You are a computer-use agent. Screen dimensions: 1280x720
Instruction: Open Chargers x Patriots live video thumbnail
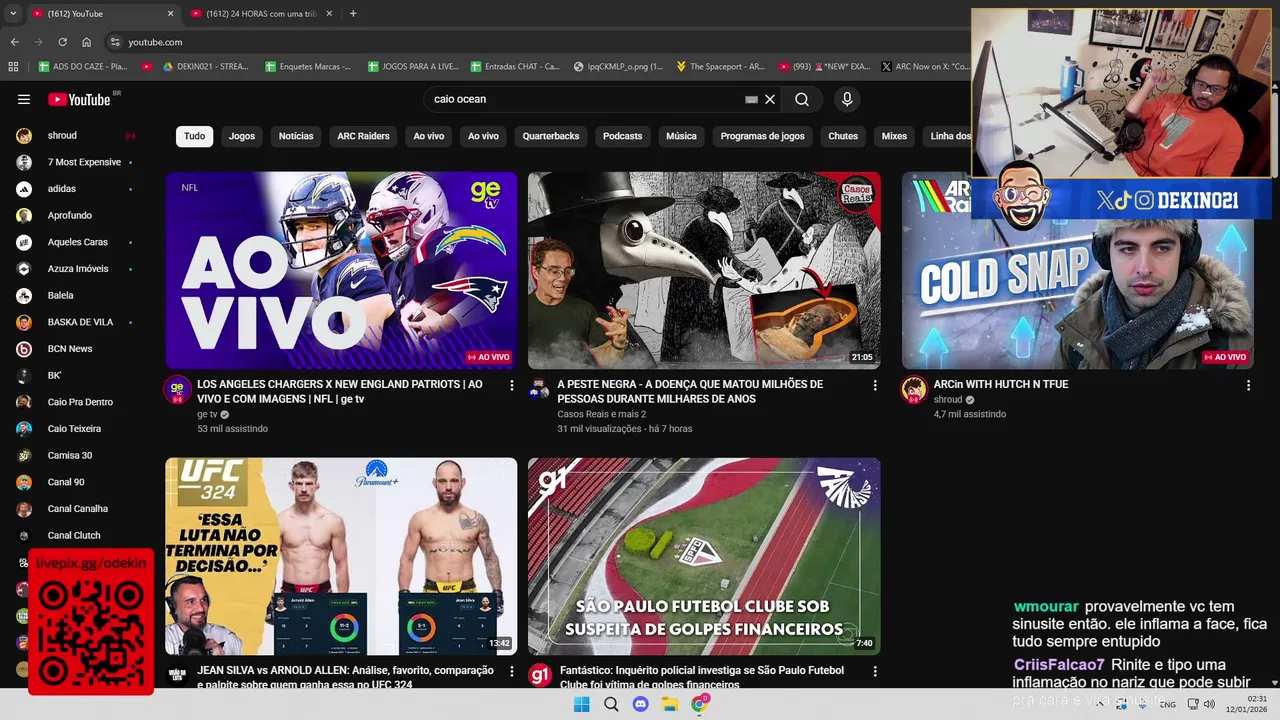tap(341, 270)
